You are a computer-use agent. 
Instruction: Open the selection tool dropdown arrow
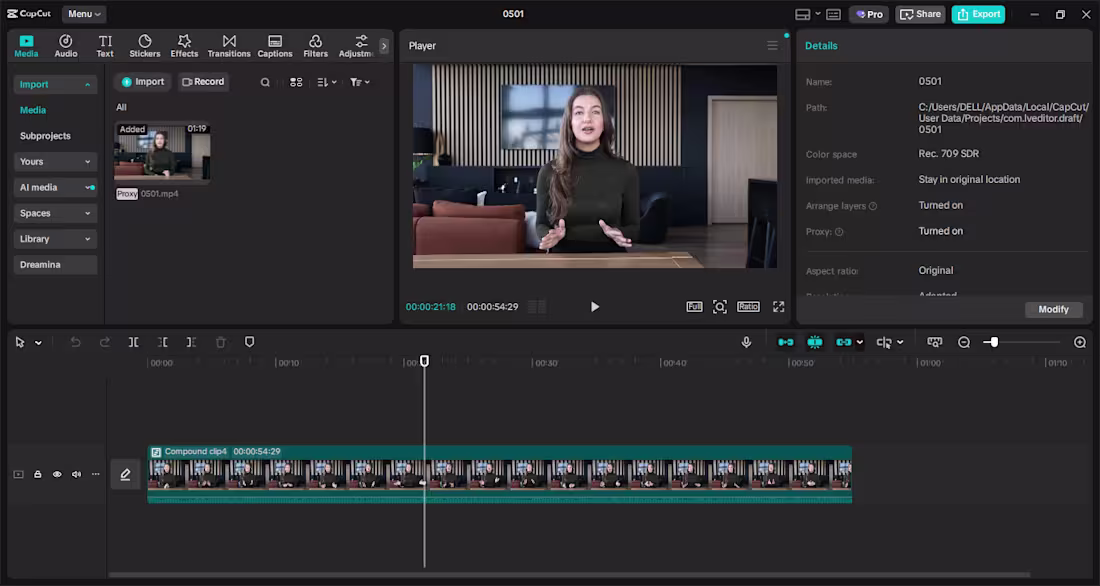(39, 342)
